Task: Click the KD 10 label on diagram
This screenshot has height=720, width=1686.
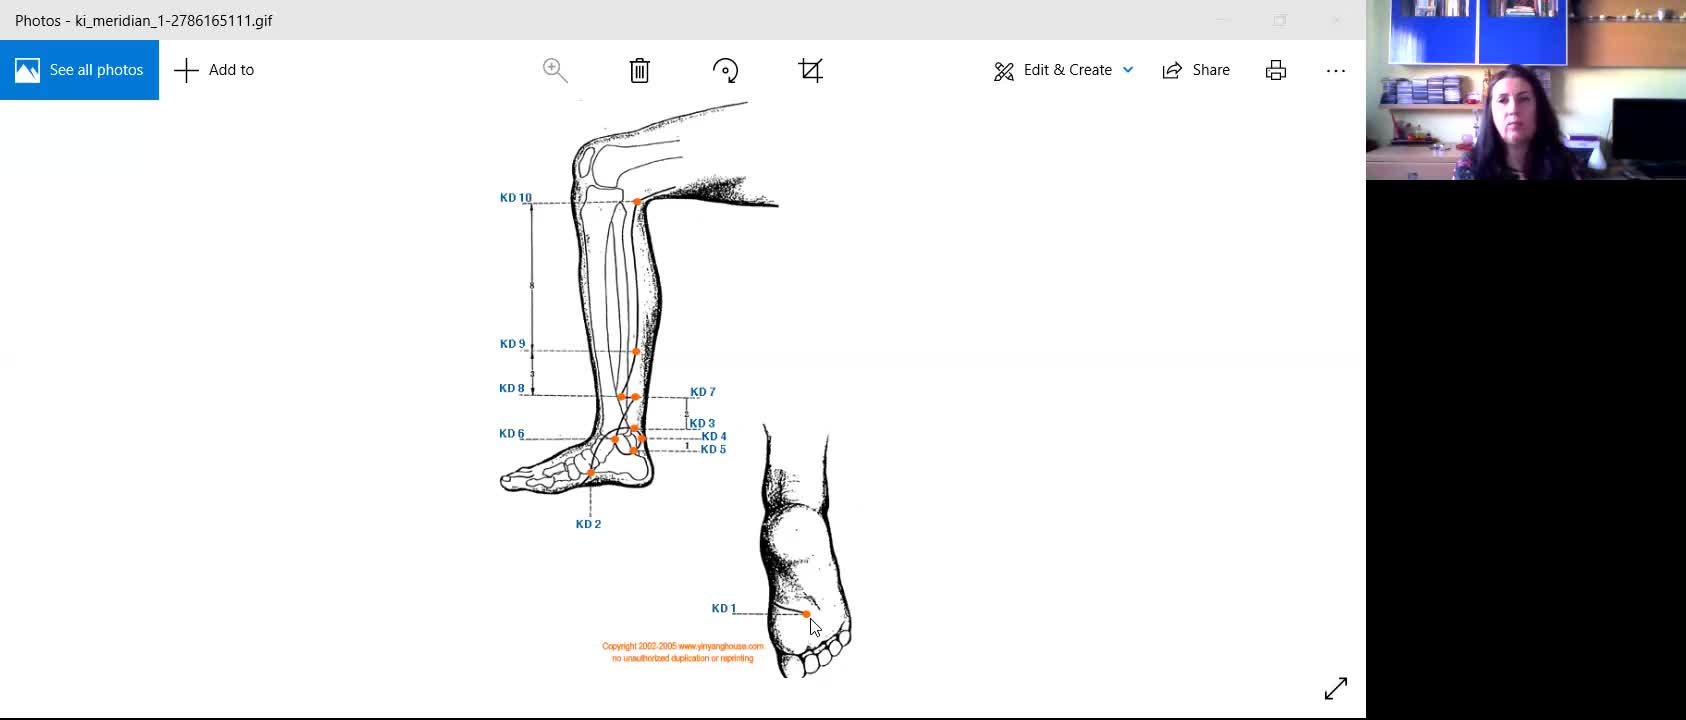Action: pyautogui.click(x=516, y=198)
